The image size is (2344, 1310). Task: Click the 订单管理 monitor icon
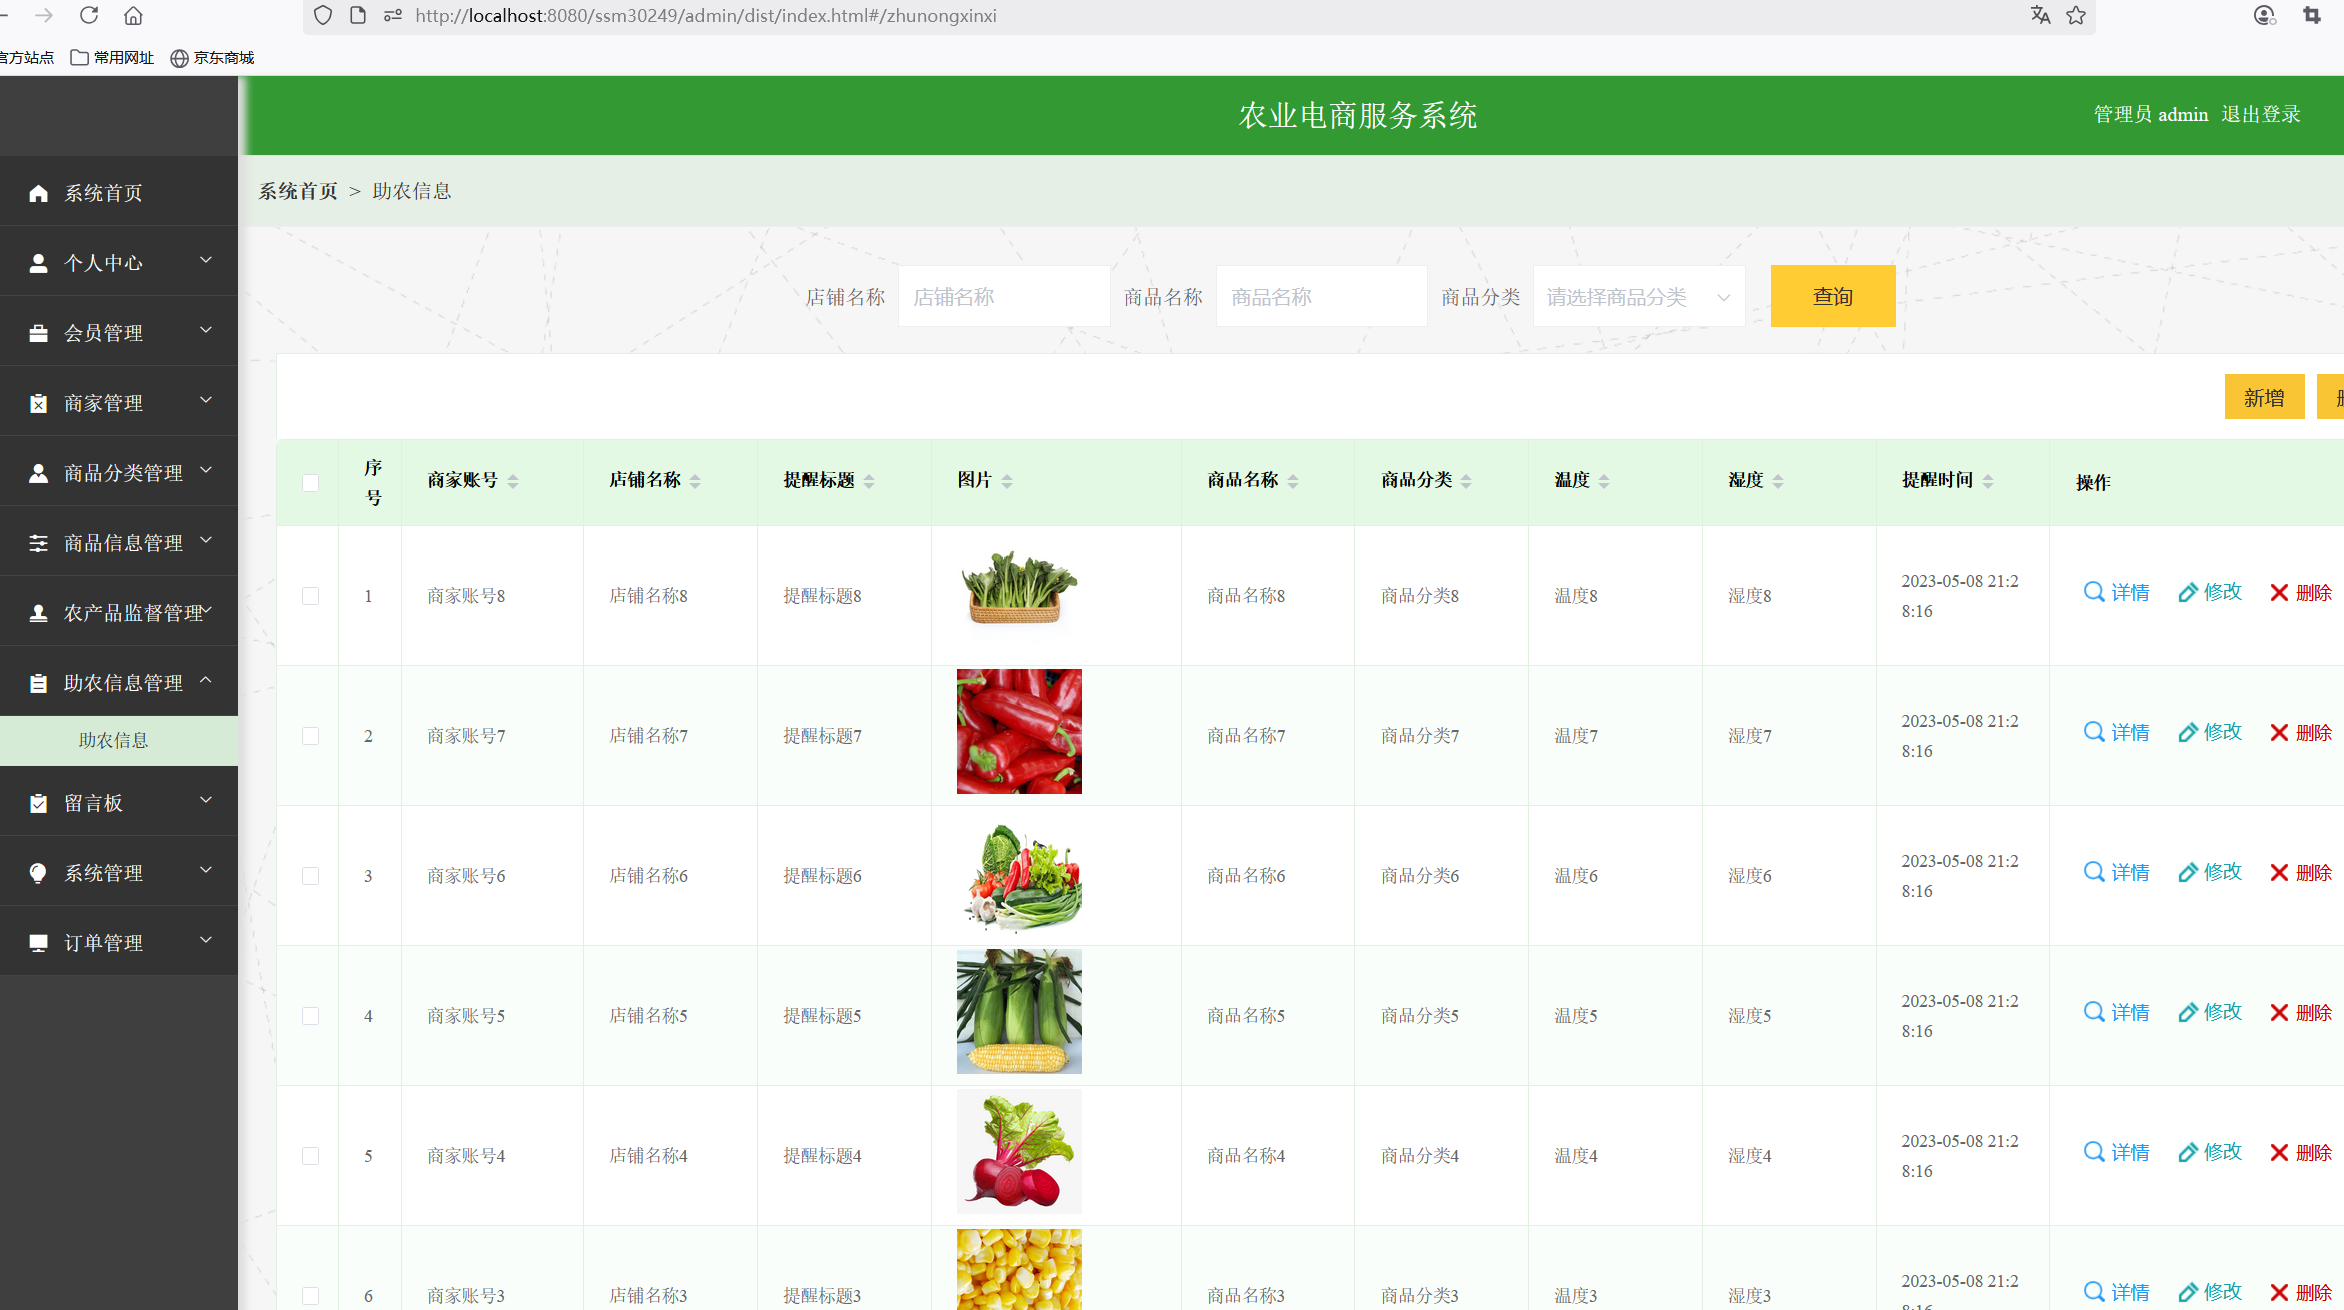40,941
